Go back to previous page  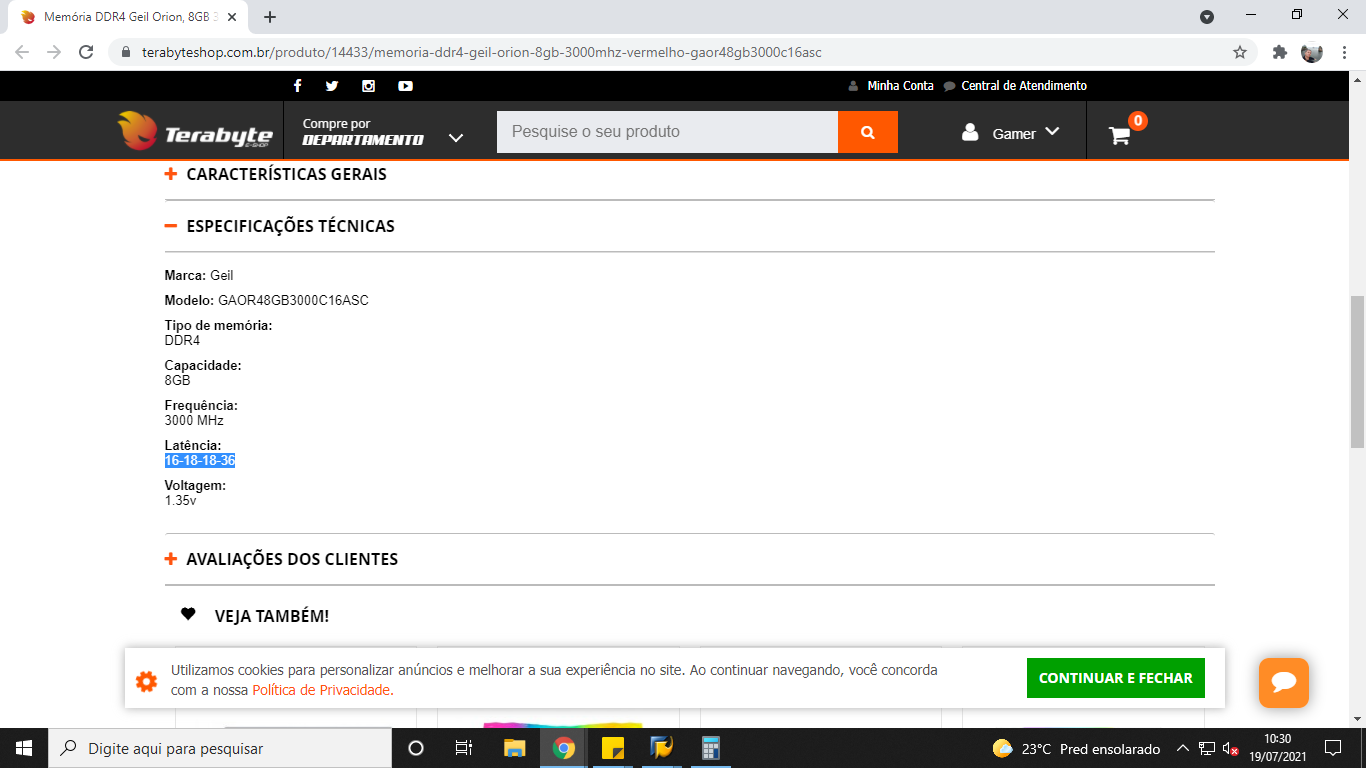point(22,52)
